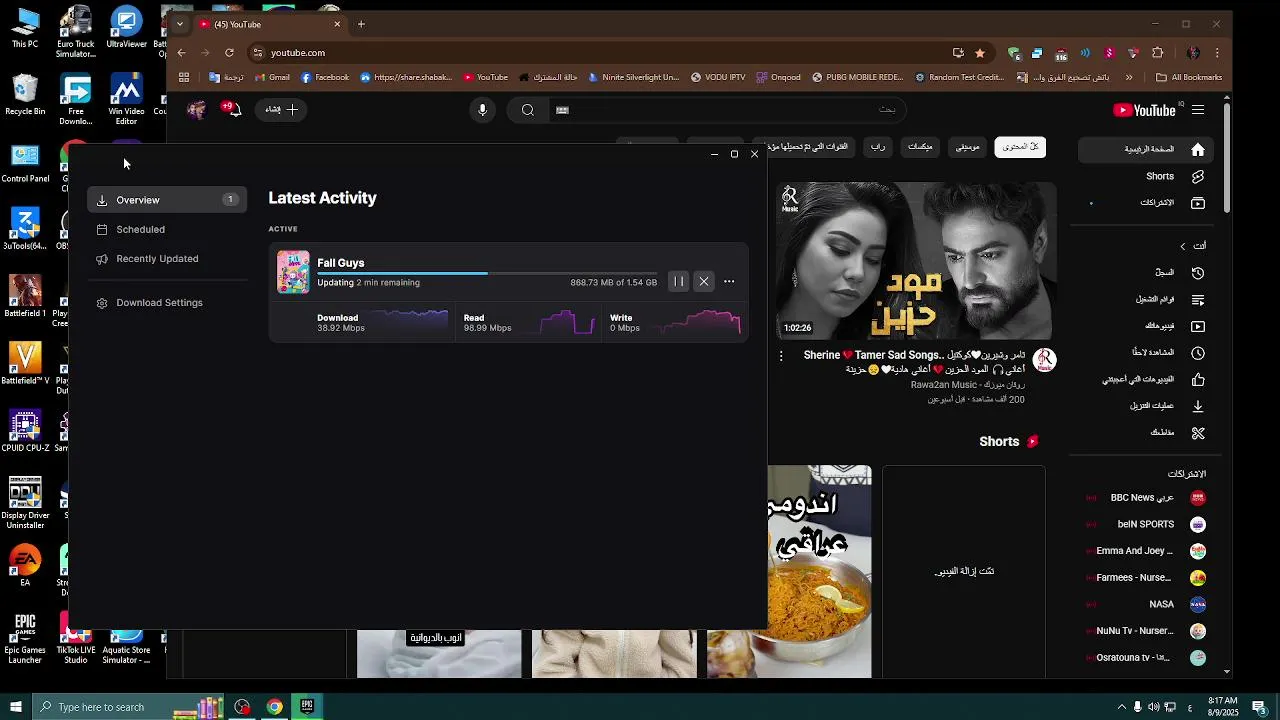The height and width of the screenshot is (720, 1280).
Task: Open Watch later in YouTube sidebar
Action: tap(1151, 352)
